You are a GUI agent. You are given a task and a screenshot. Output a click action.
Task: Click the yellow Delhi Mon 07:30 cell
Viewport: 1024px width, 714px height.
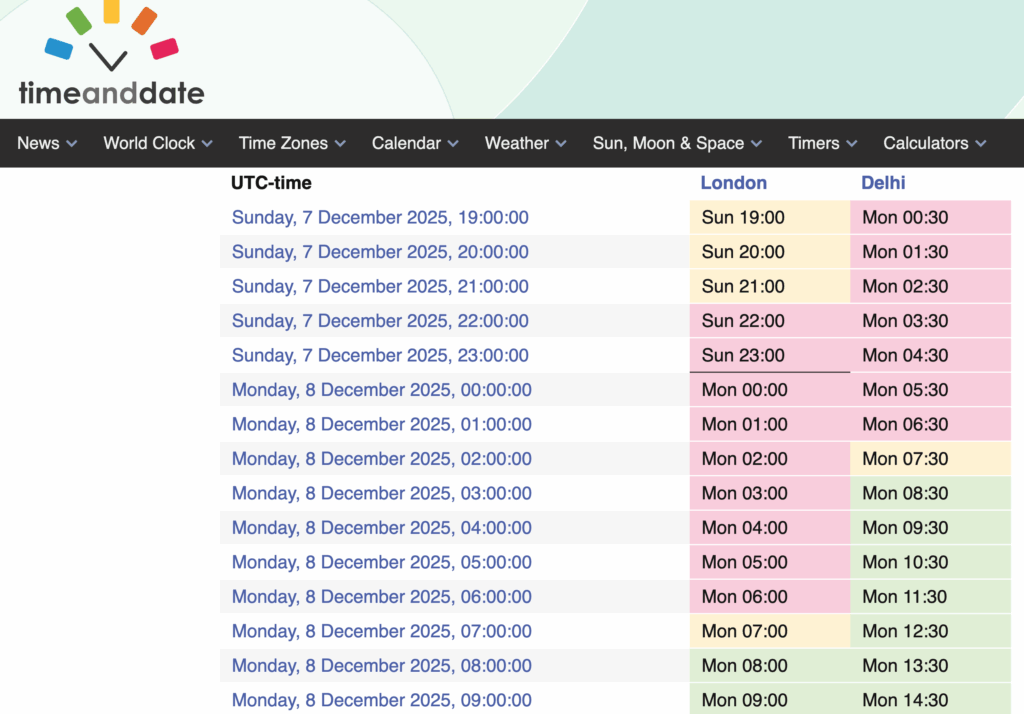pos(930,459)
